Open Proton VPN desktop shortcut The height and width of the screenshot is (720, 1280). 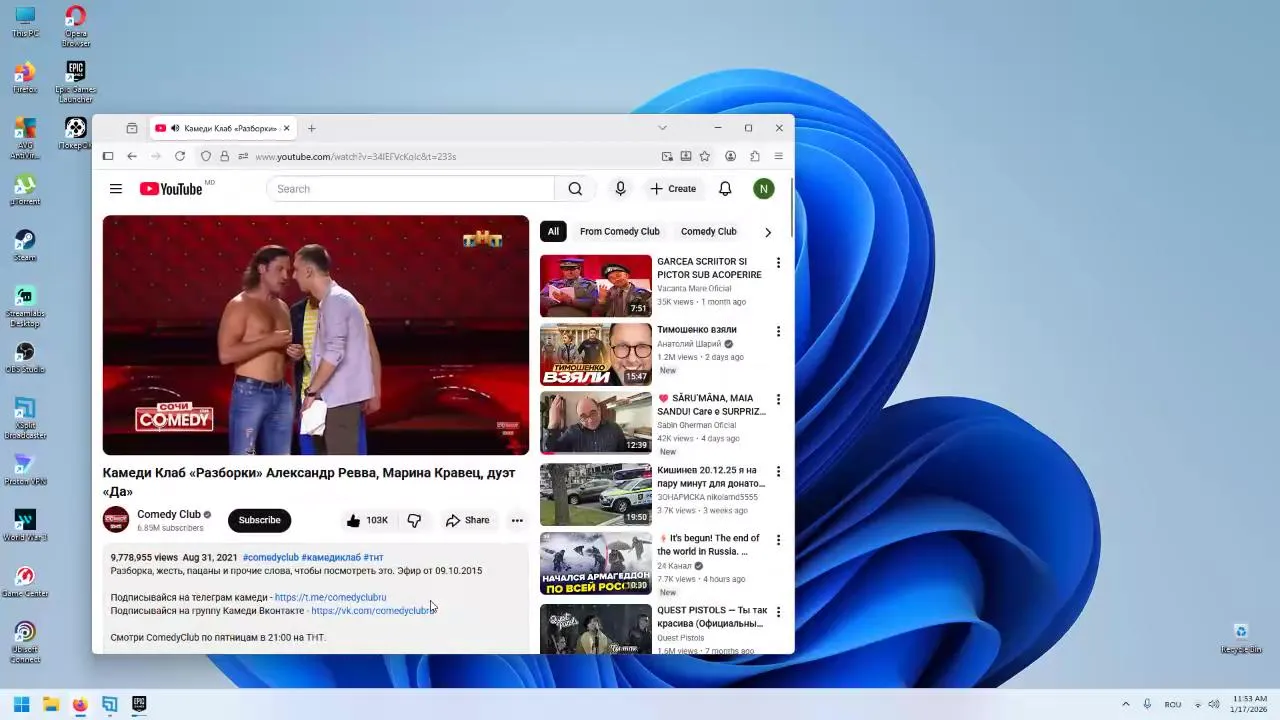25,470
